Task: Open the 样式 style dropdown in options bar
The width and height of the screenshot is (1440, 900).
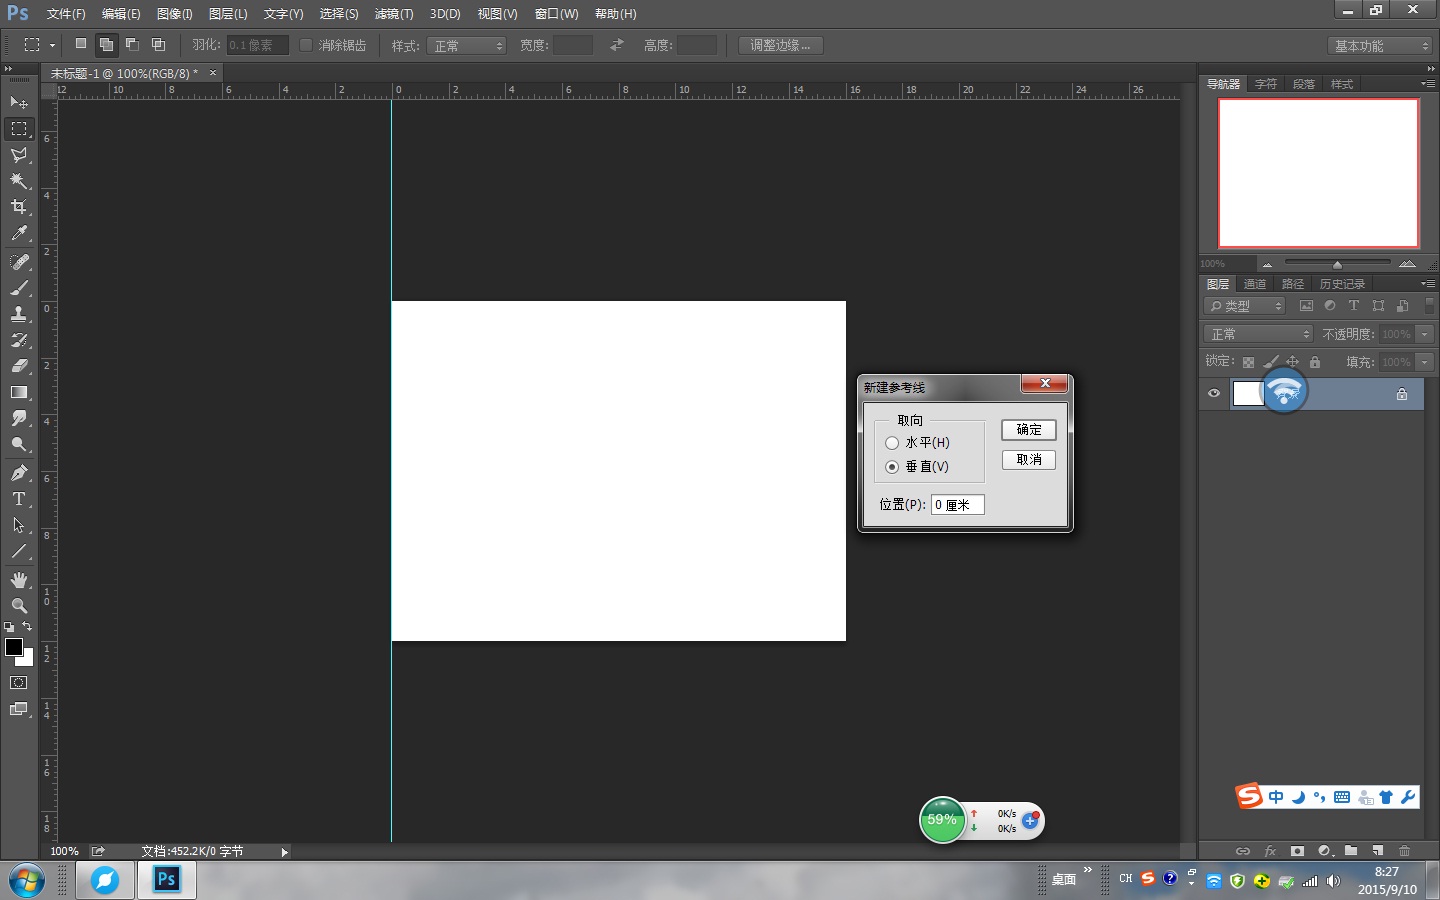Action: 467,46
